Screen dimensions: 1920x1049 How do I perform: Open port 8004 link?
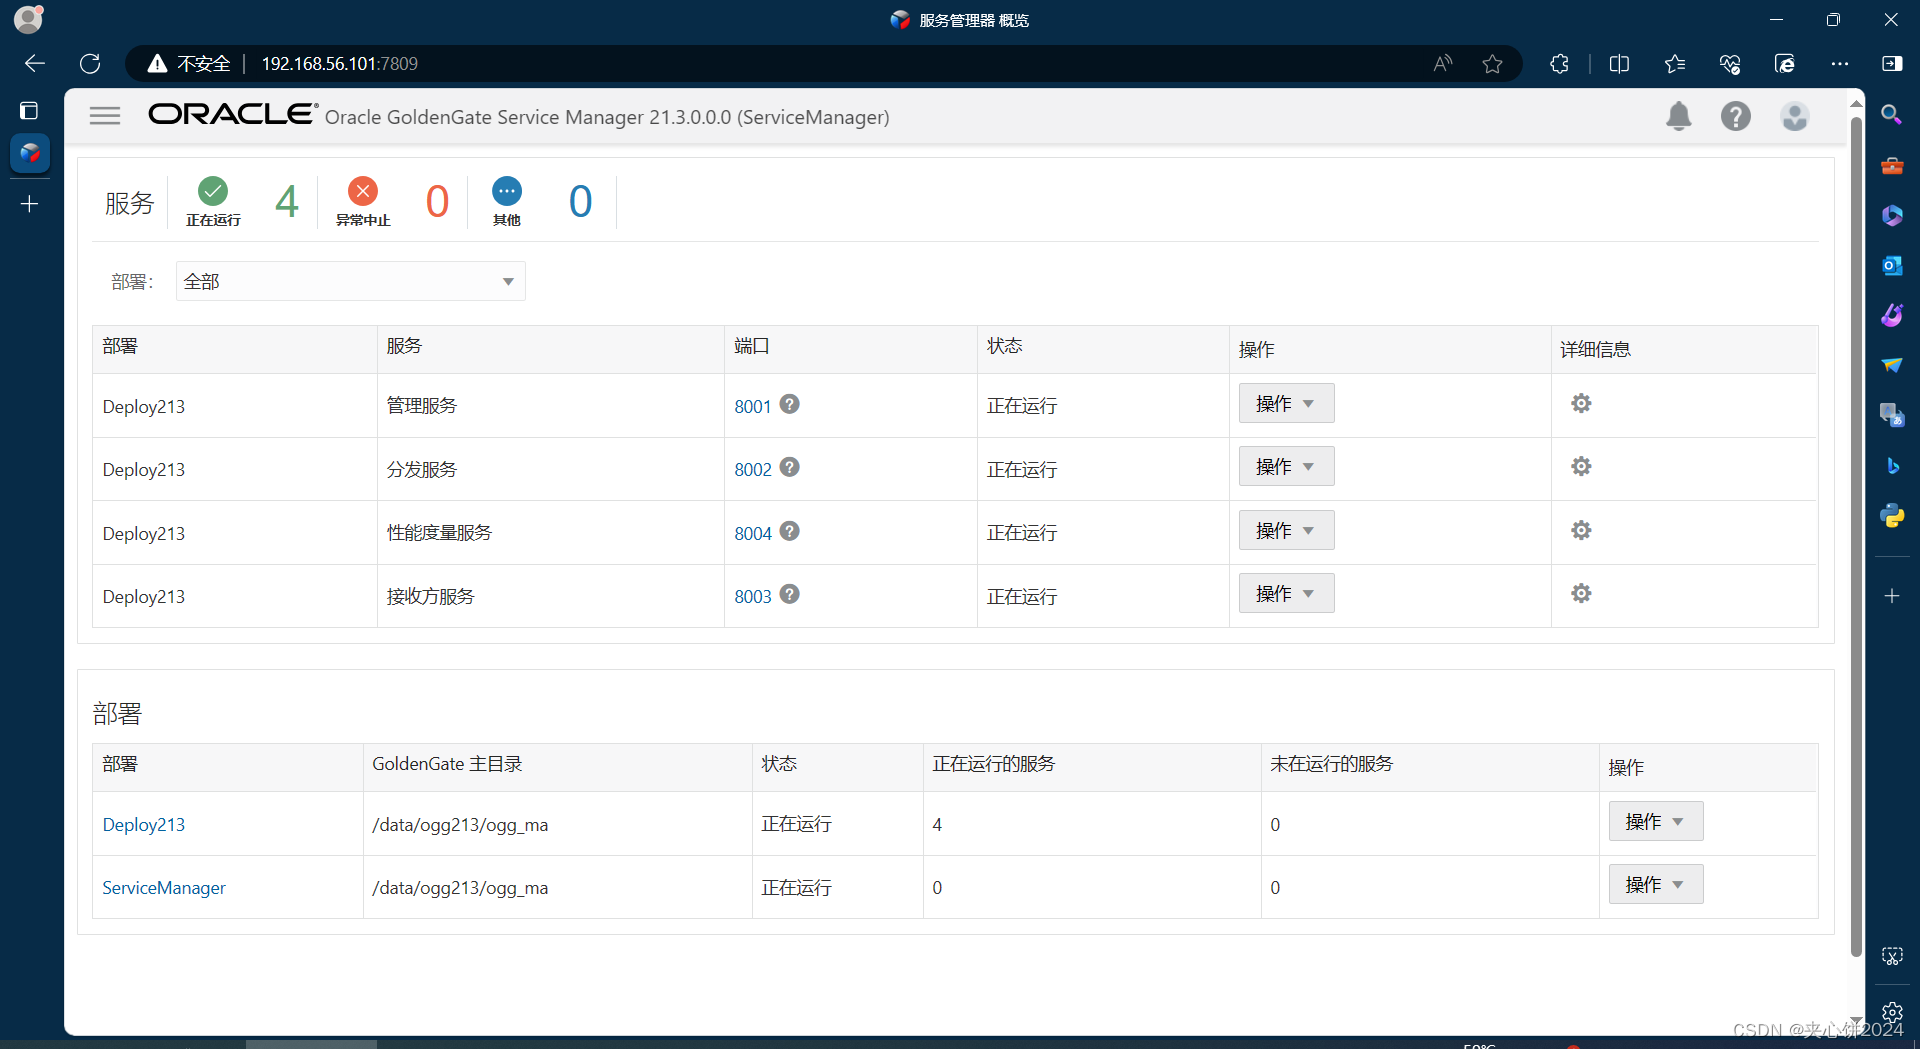point(753,533)
